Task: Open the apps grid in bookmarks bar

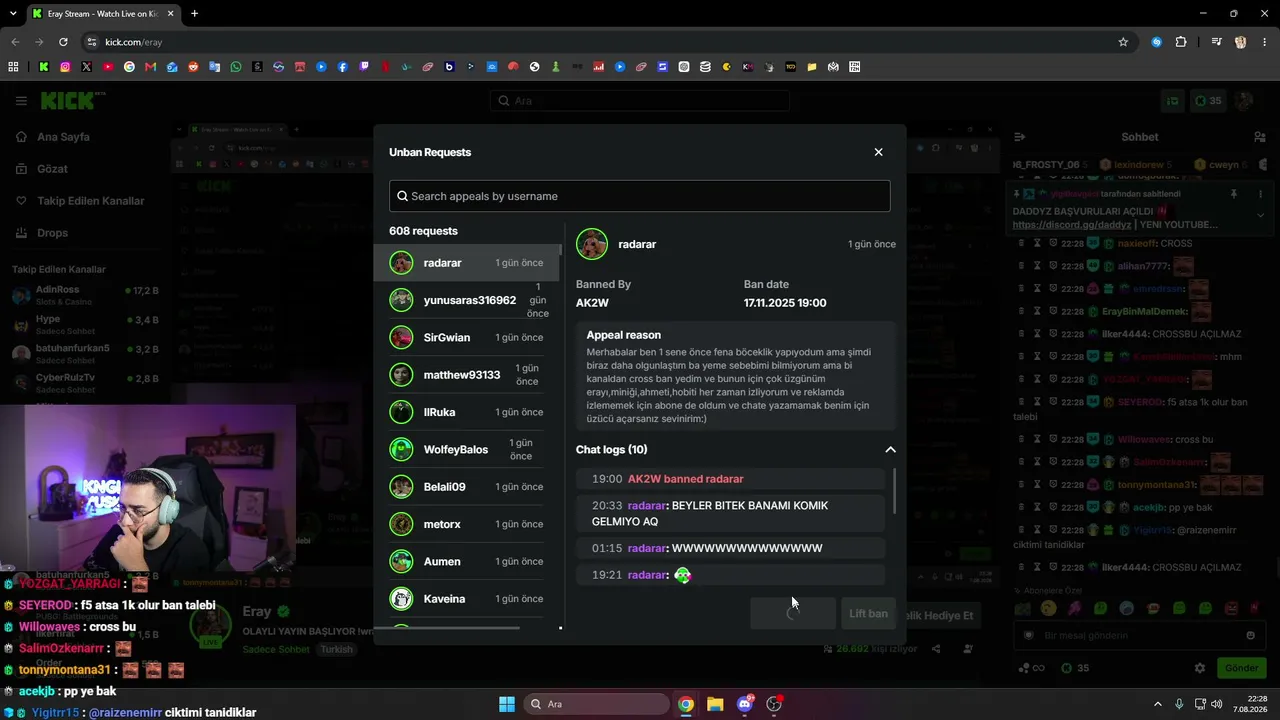Action: [13, 67]
